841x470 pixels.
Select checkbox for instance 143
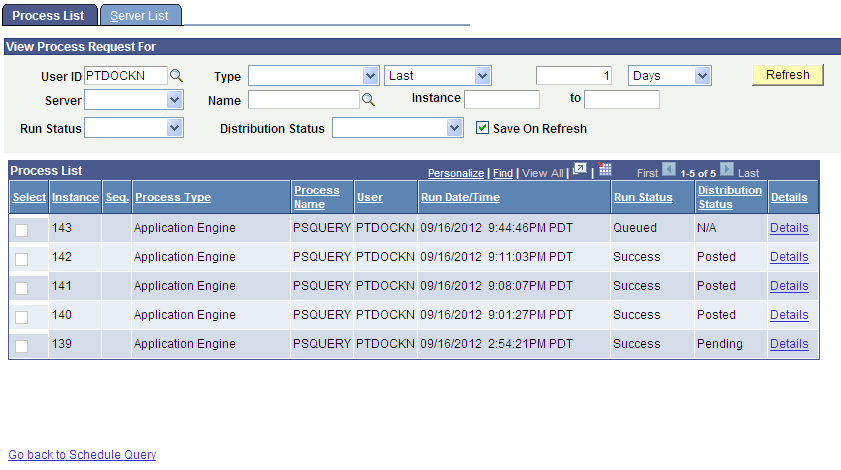(21, 230)
